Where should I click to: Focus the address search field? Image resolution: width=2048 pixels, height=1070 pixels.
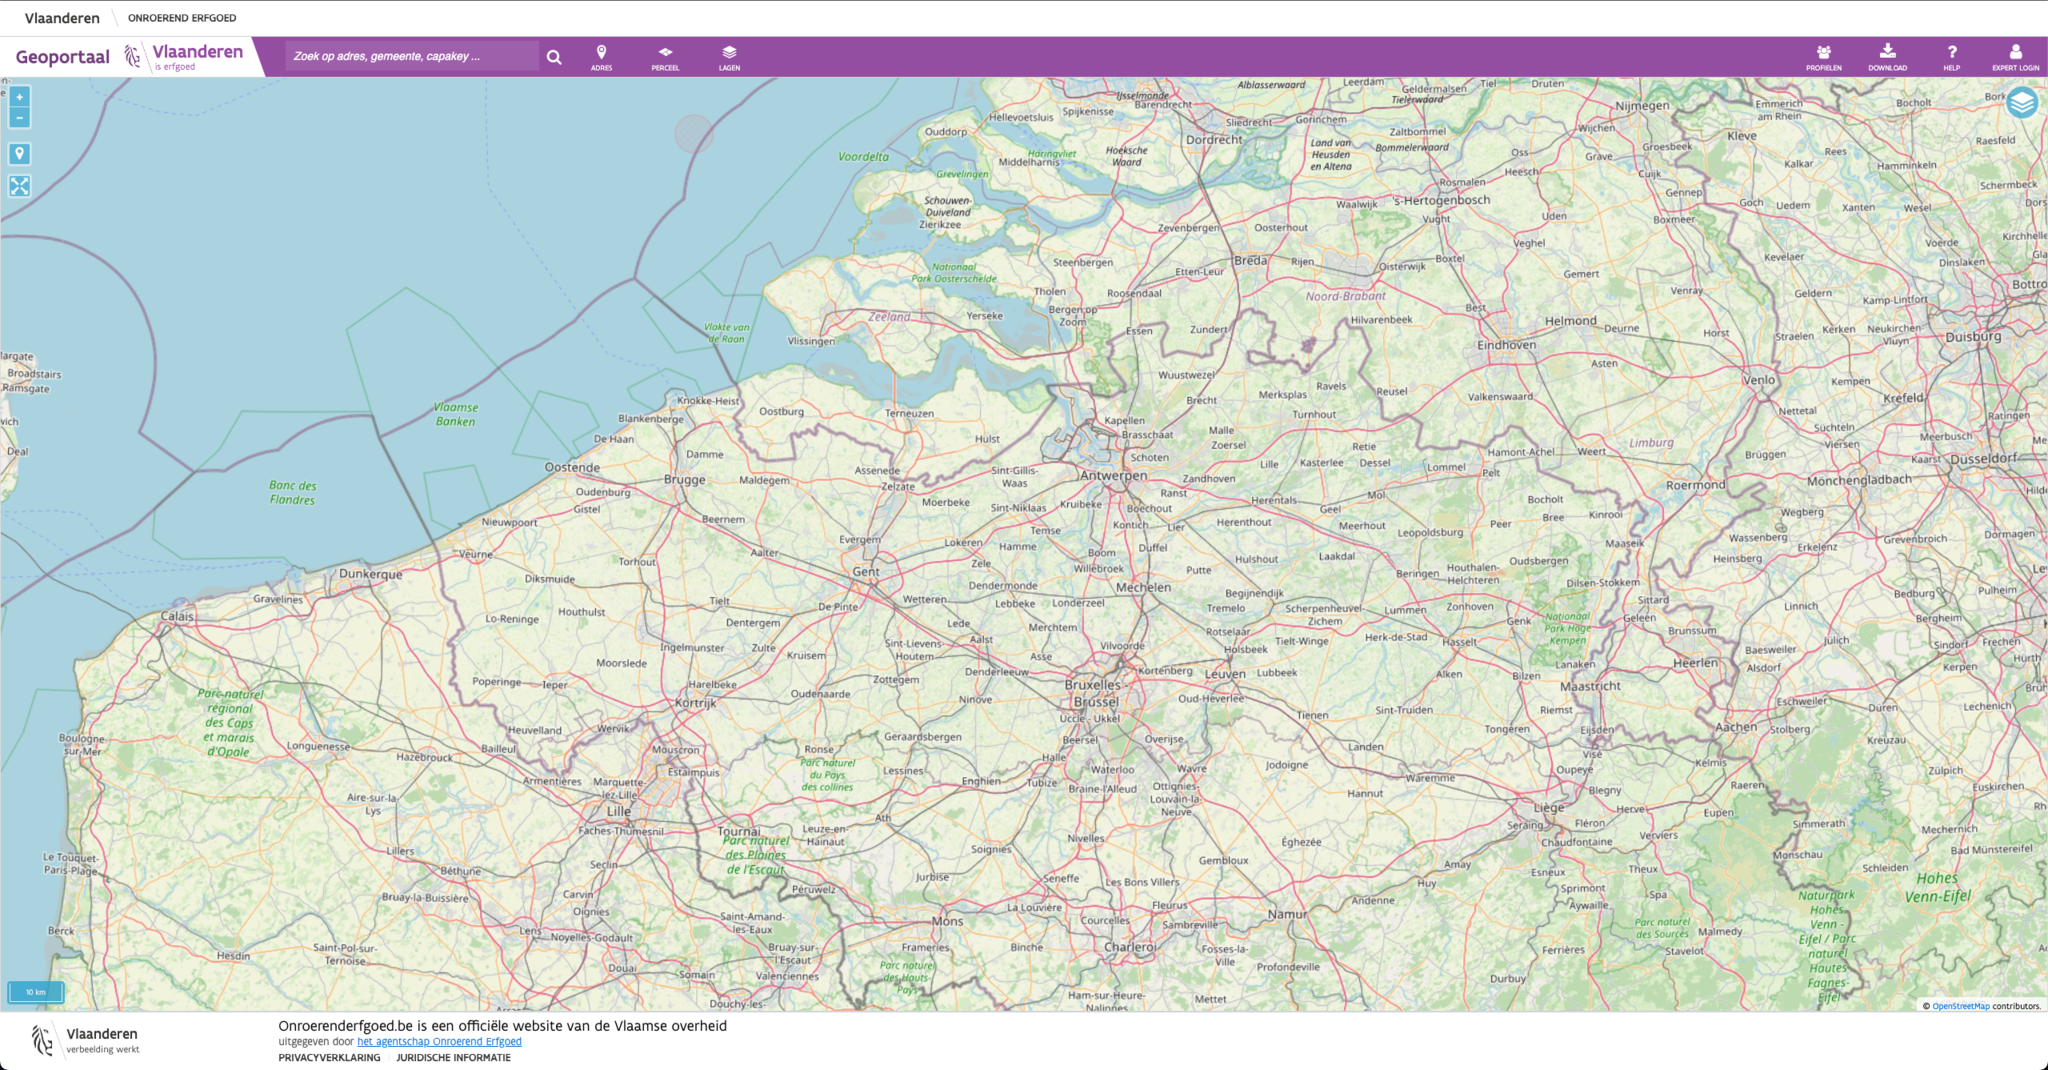(412, 56)
